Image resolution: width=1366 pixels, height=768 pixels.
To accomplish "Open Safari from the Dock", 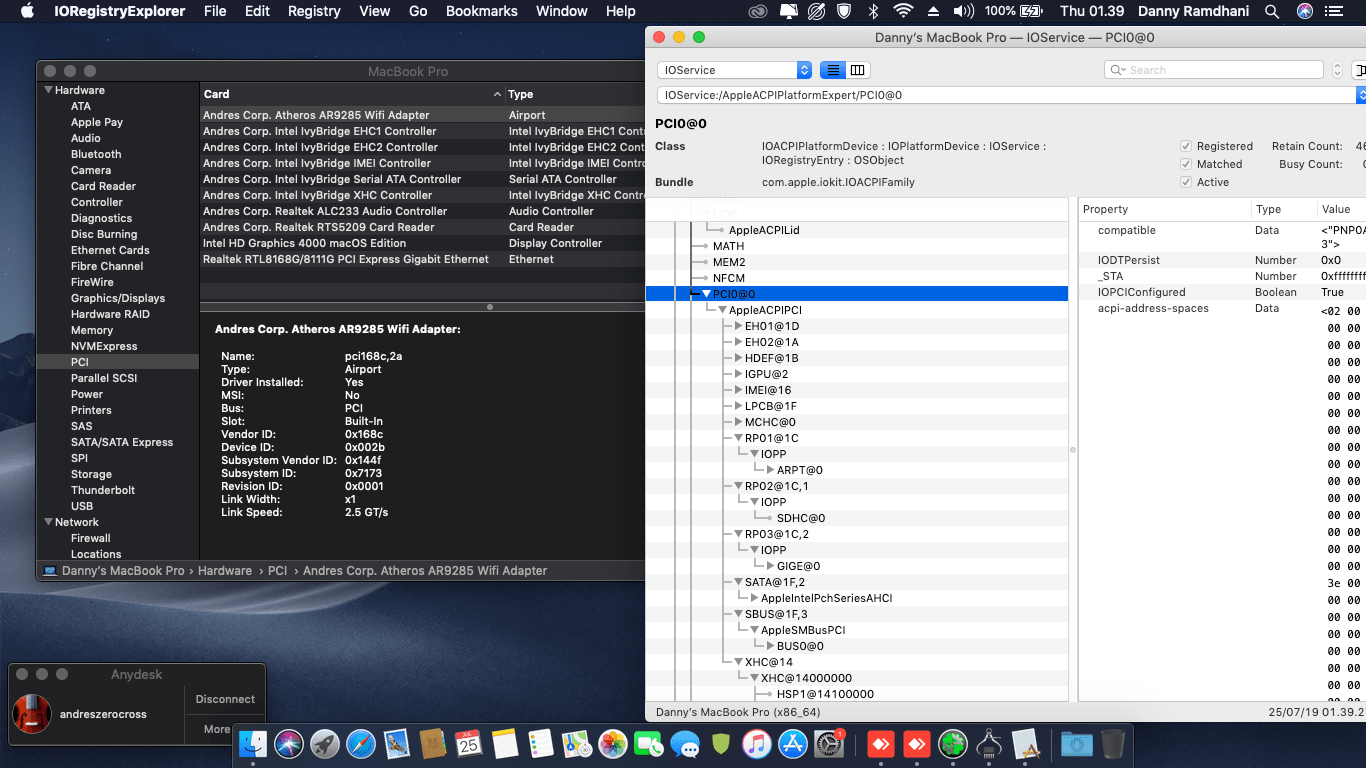I will click(x=361, y=743).
